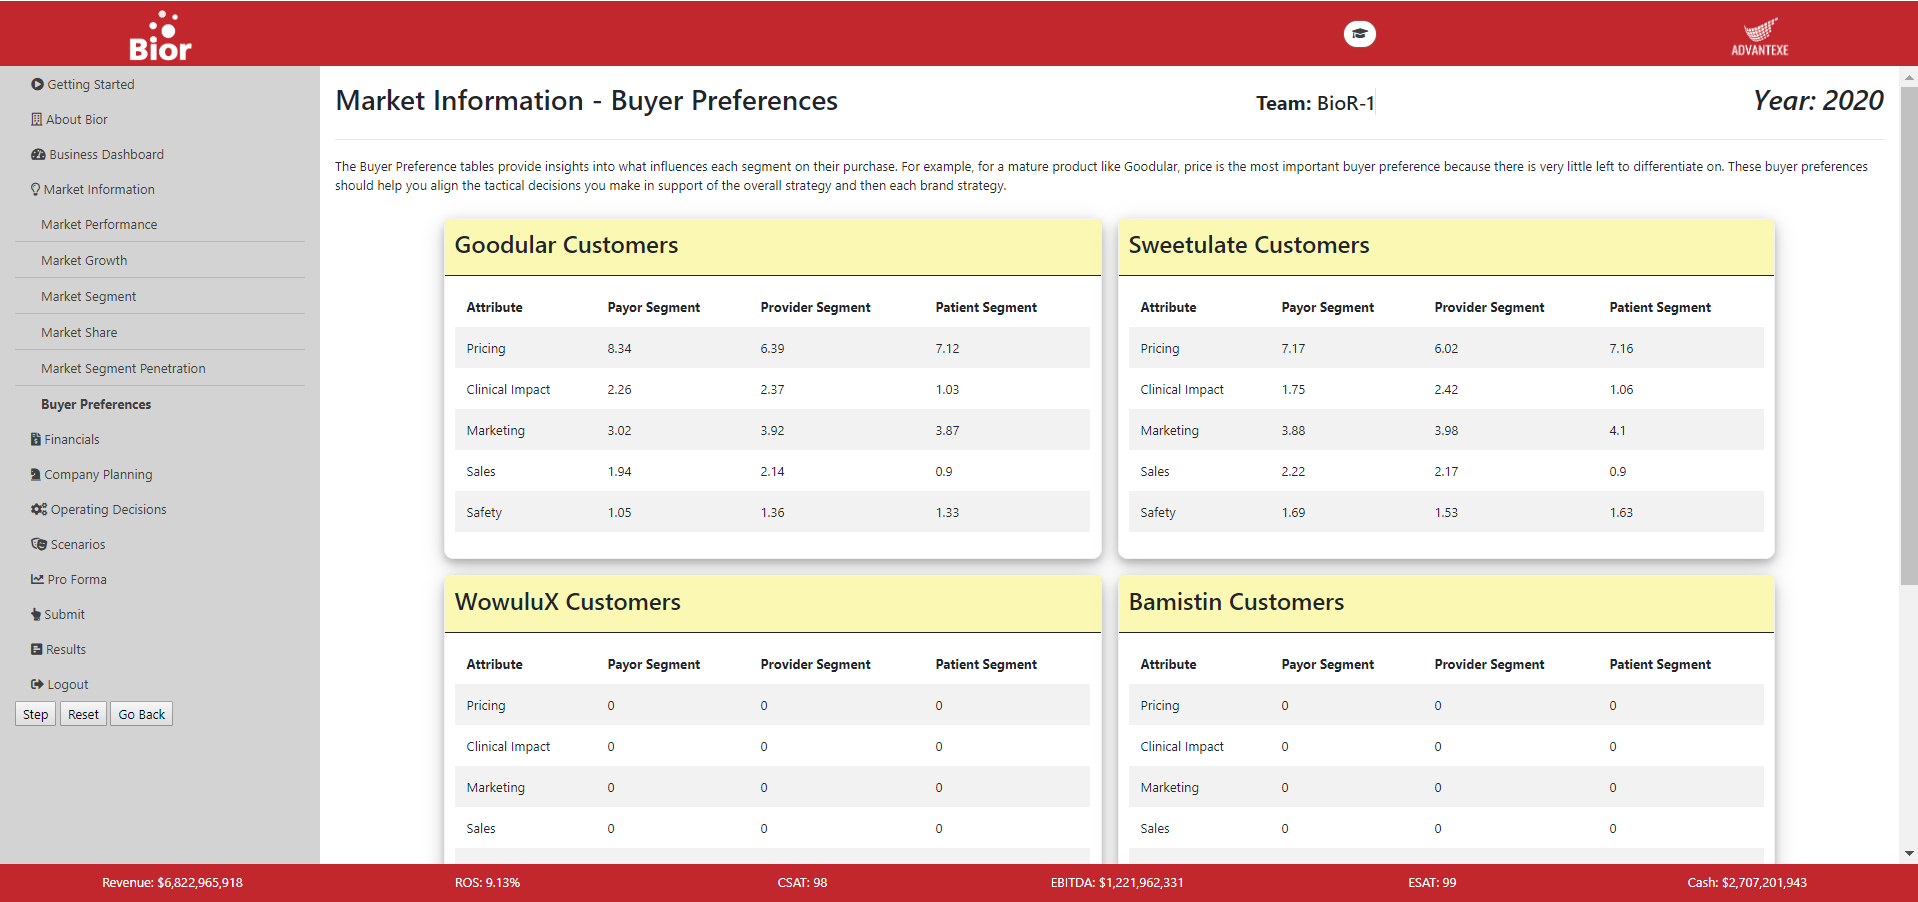Collapse Market Information menu

[99, 189]
